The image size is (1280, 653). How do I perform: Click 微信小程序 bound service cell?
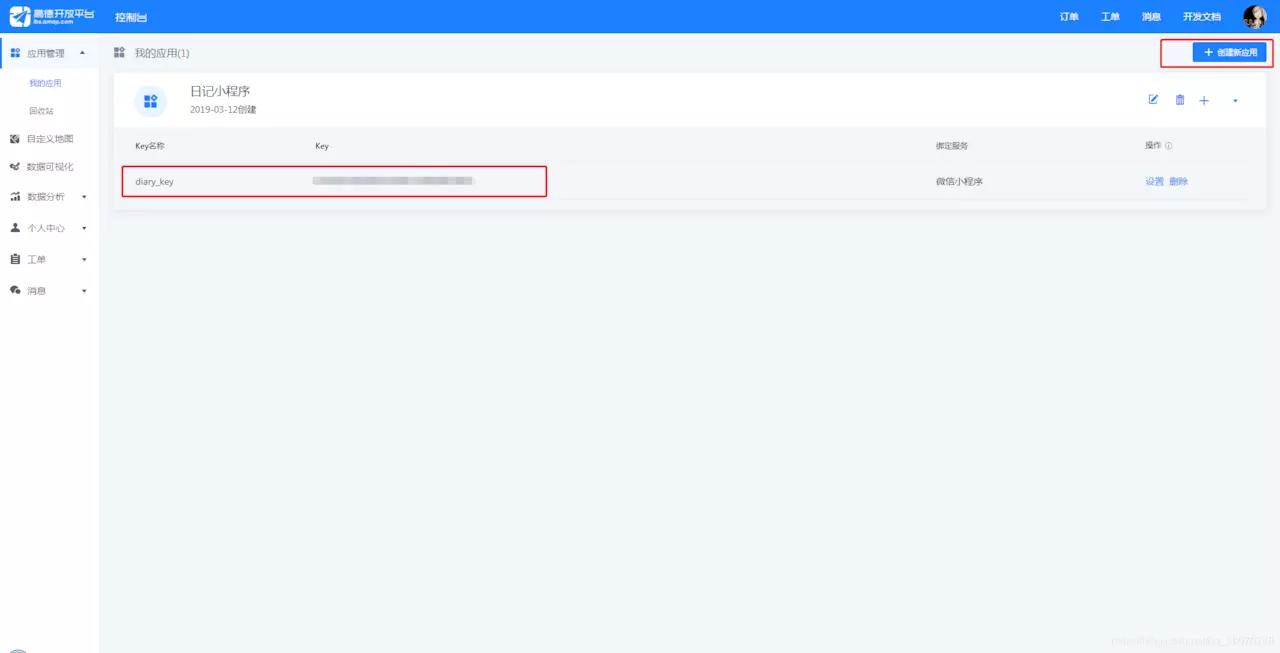pos(959,181)
